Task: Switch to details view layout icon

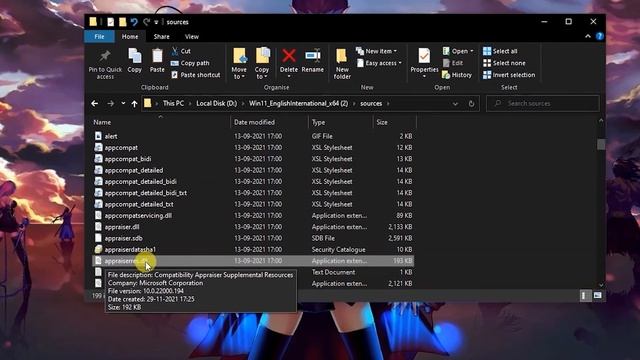Action: point(585,296)
